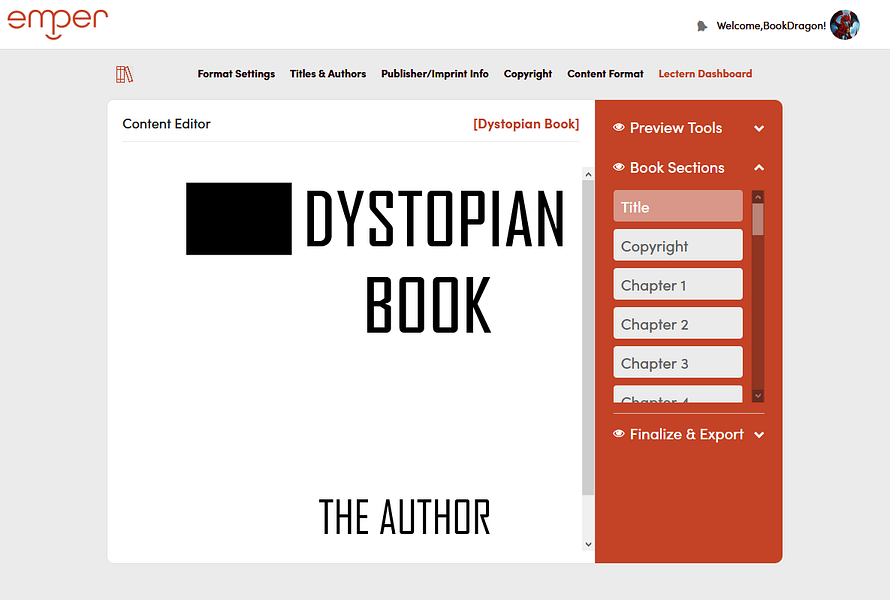Collapse the Book Sections chevron
Viewport: 890px width, 600px height.
click(x=759, y=167)
